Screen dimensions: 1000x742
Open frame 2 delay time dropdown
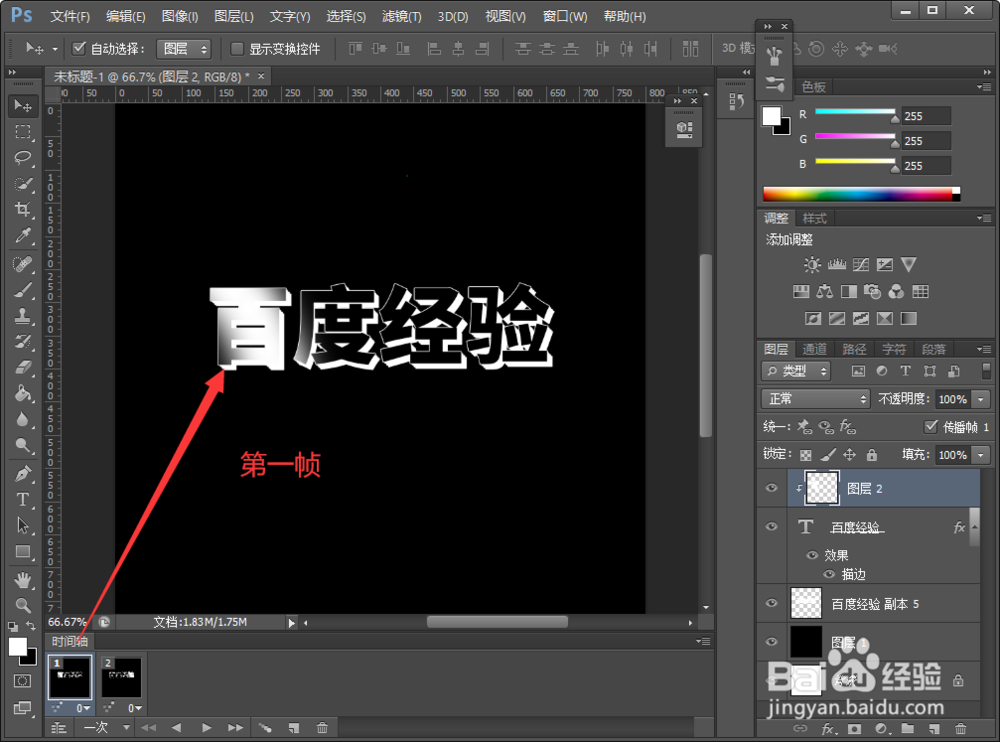click(x=134, y=708)
